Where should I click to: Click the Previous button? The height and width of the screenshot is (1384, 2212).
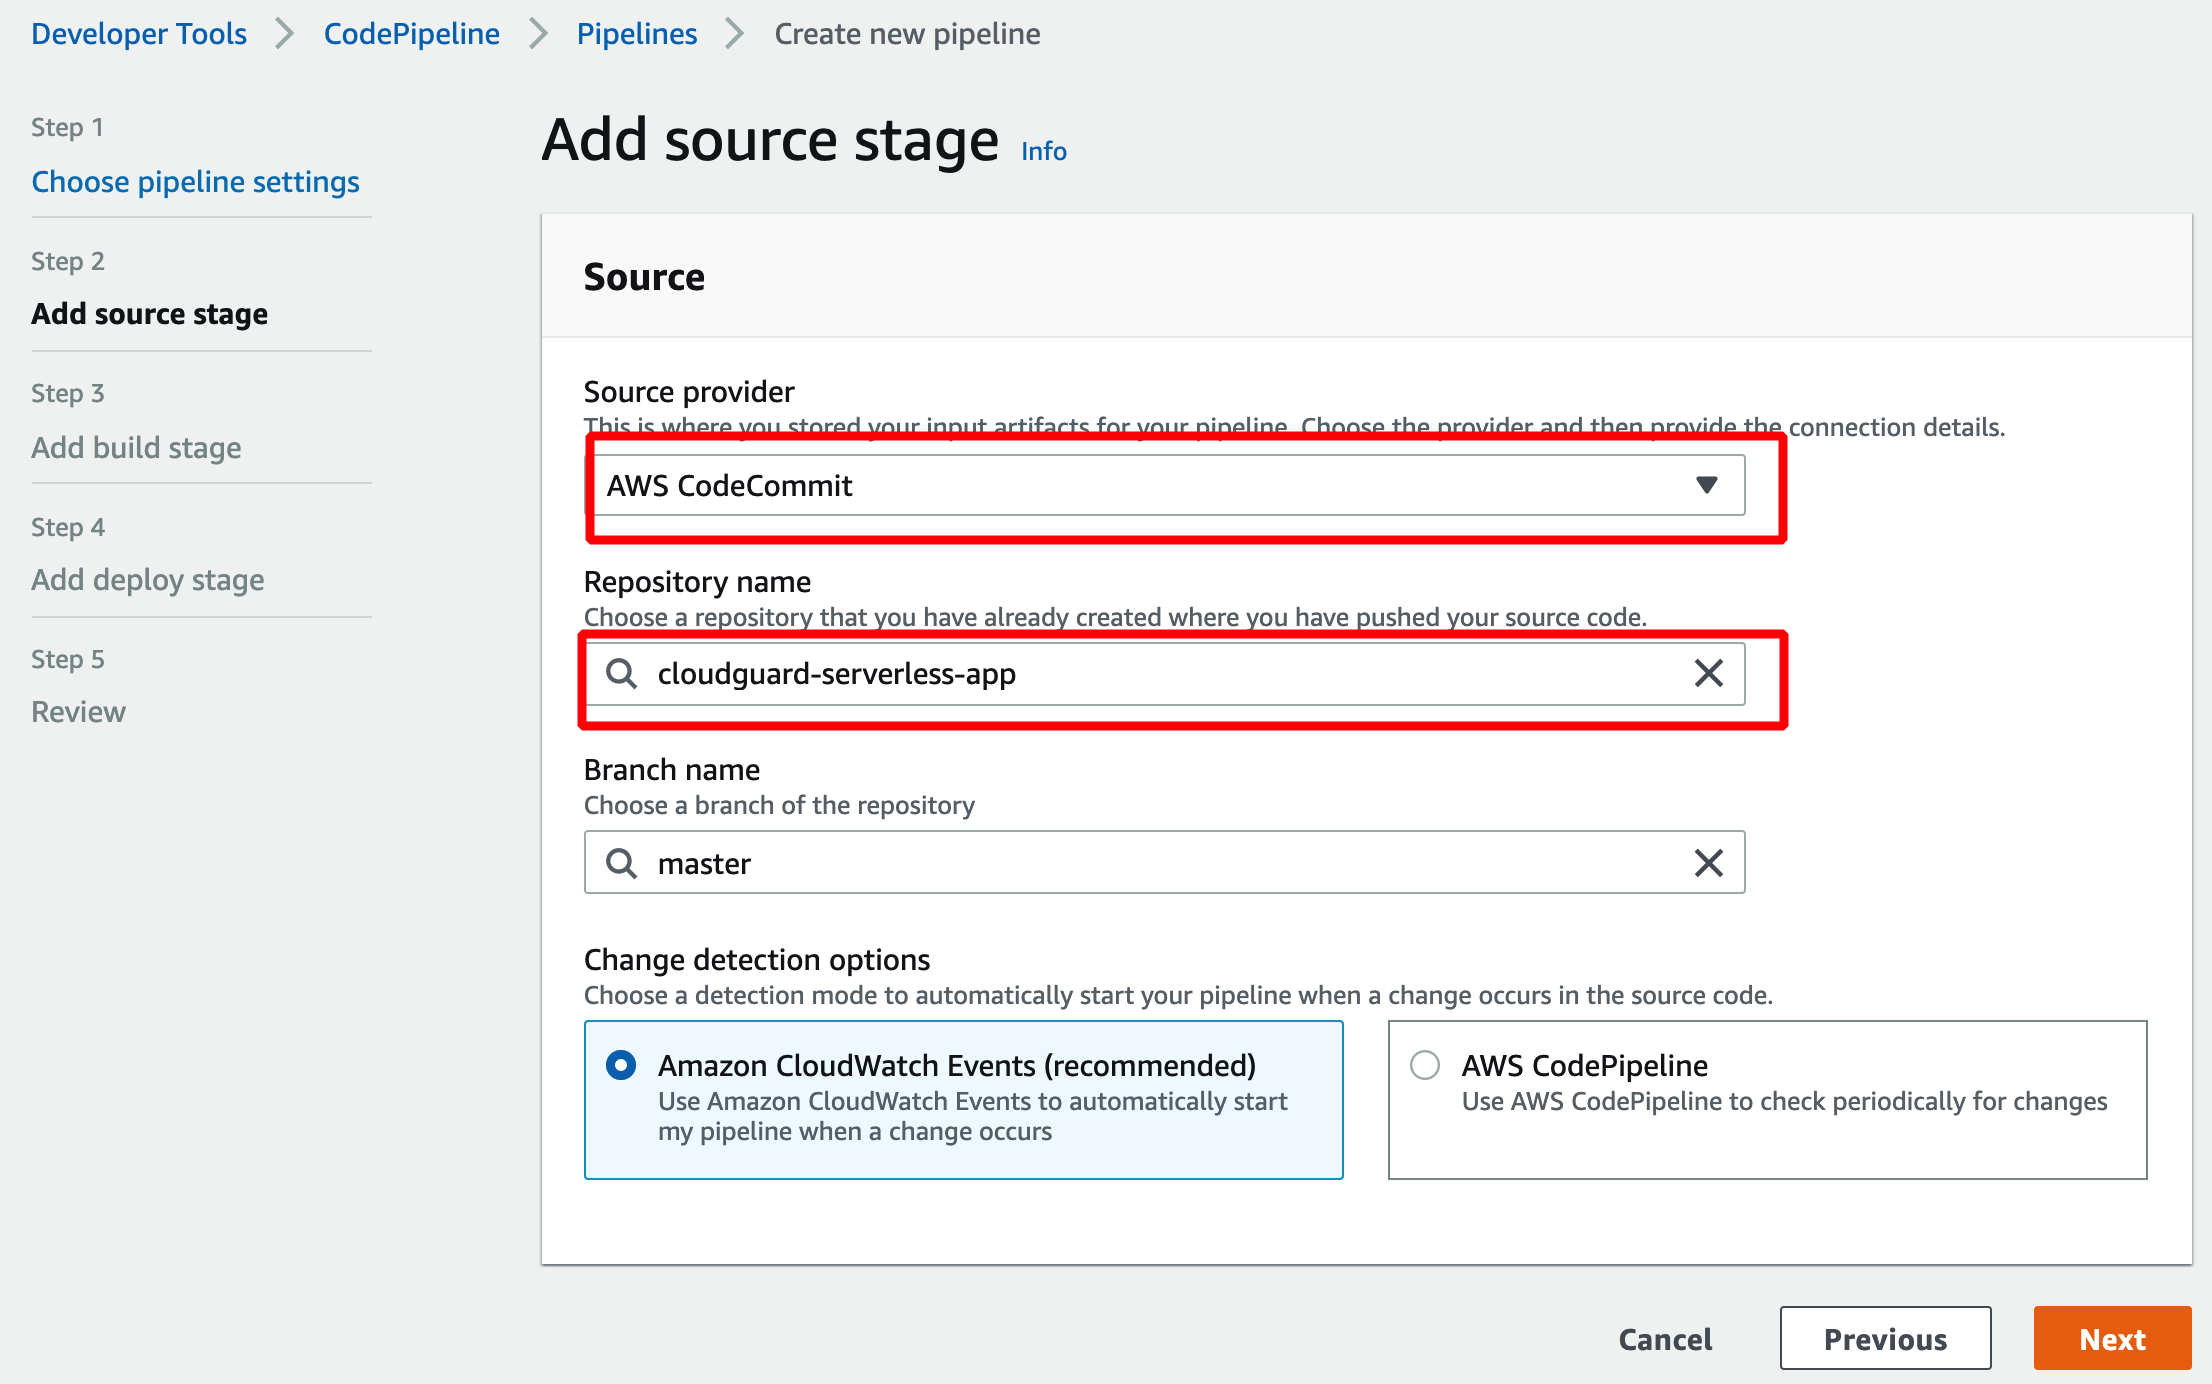pos(1885,1338)
